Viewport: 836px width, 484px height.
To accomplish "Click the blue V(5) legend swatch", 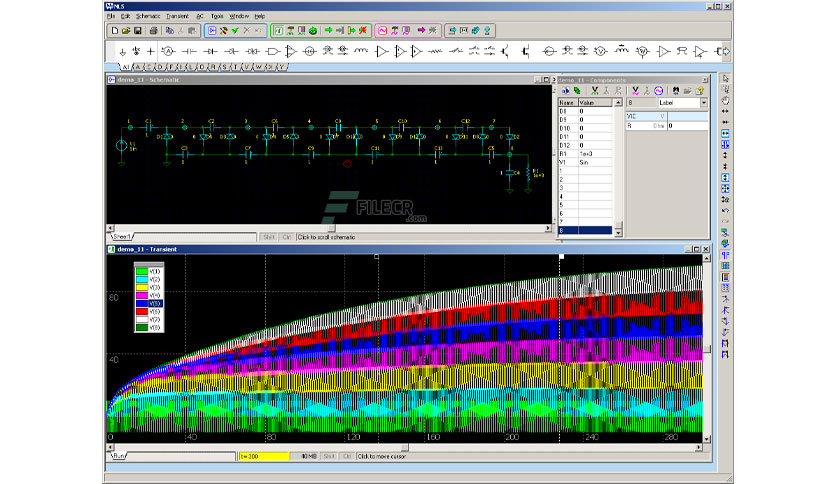I will (142, 303).
